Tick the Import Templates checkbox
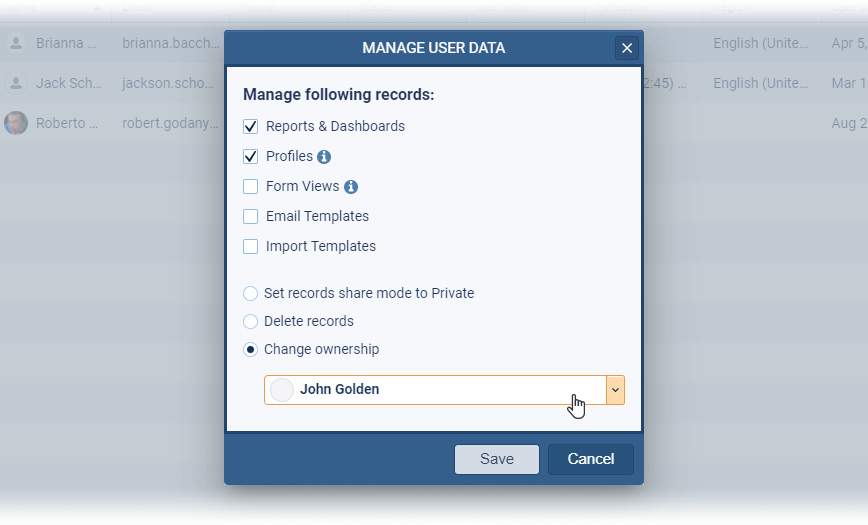The width and height of the screenshot is (868, 525). (x=251, y=247)
